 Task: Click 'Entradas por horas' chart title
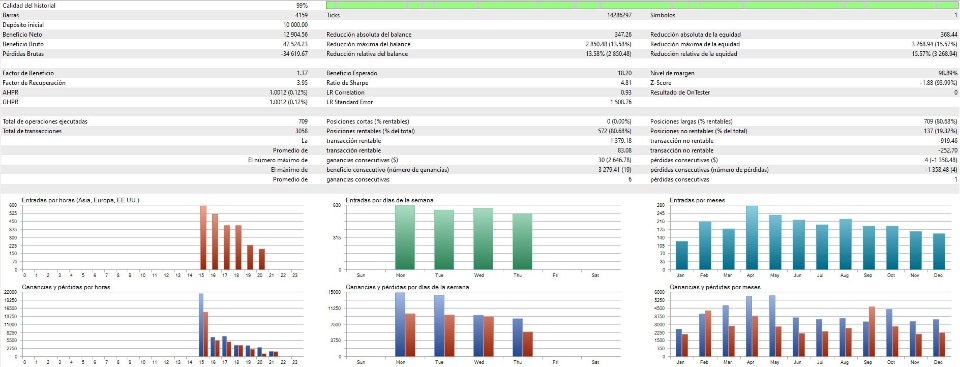(81, 200)
